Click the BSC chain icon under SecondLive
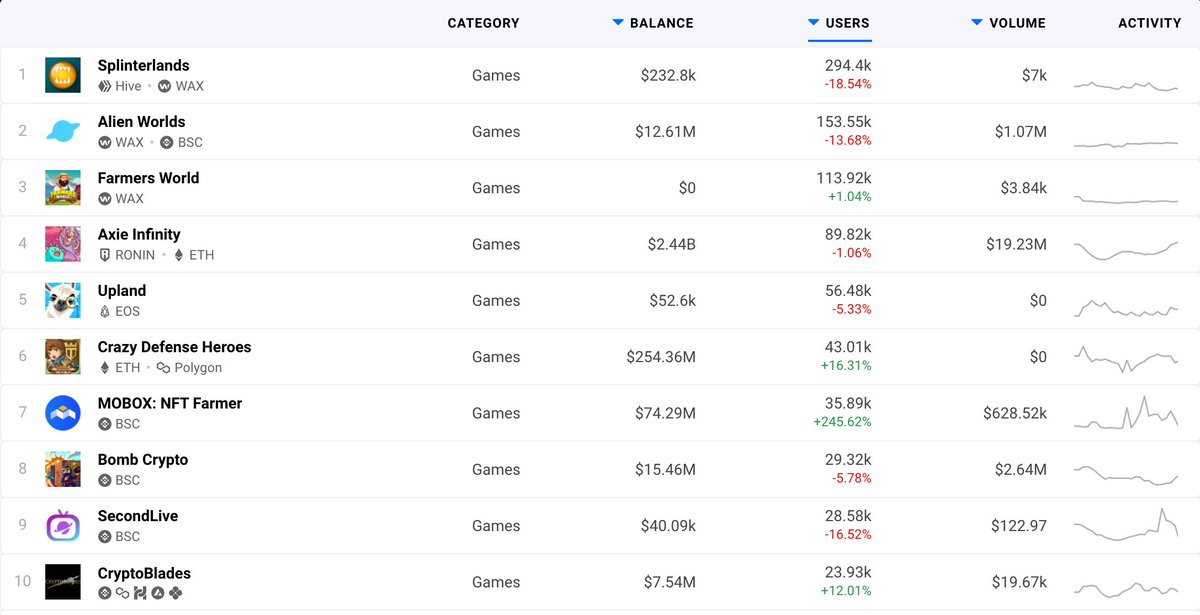 tap(104, 537)
